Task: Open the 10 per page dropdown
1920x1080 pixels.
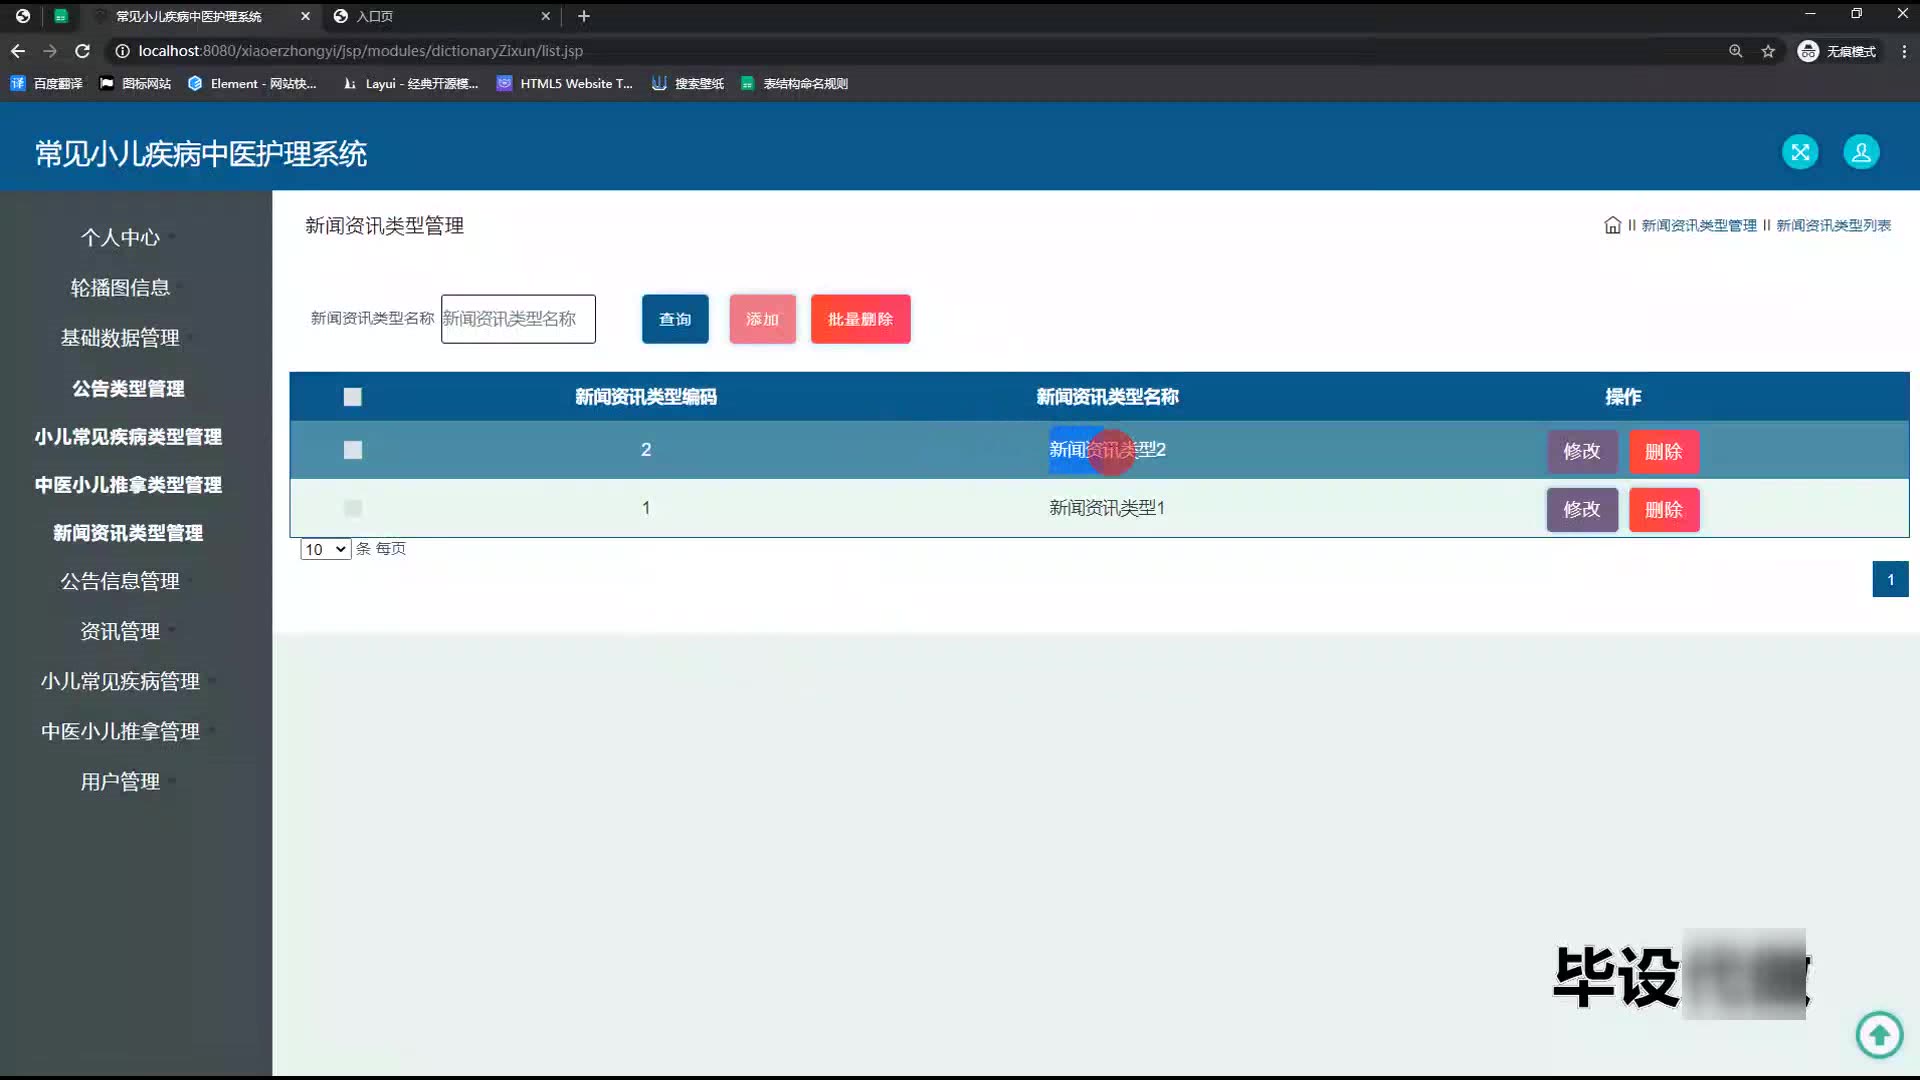Action: coord(325,549)
